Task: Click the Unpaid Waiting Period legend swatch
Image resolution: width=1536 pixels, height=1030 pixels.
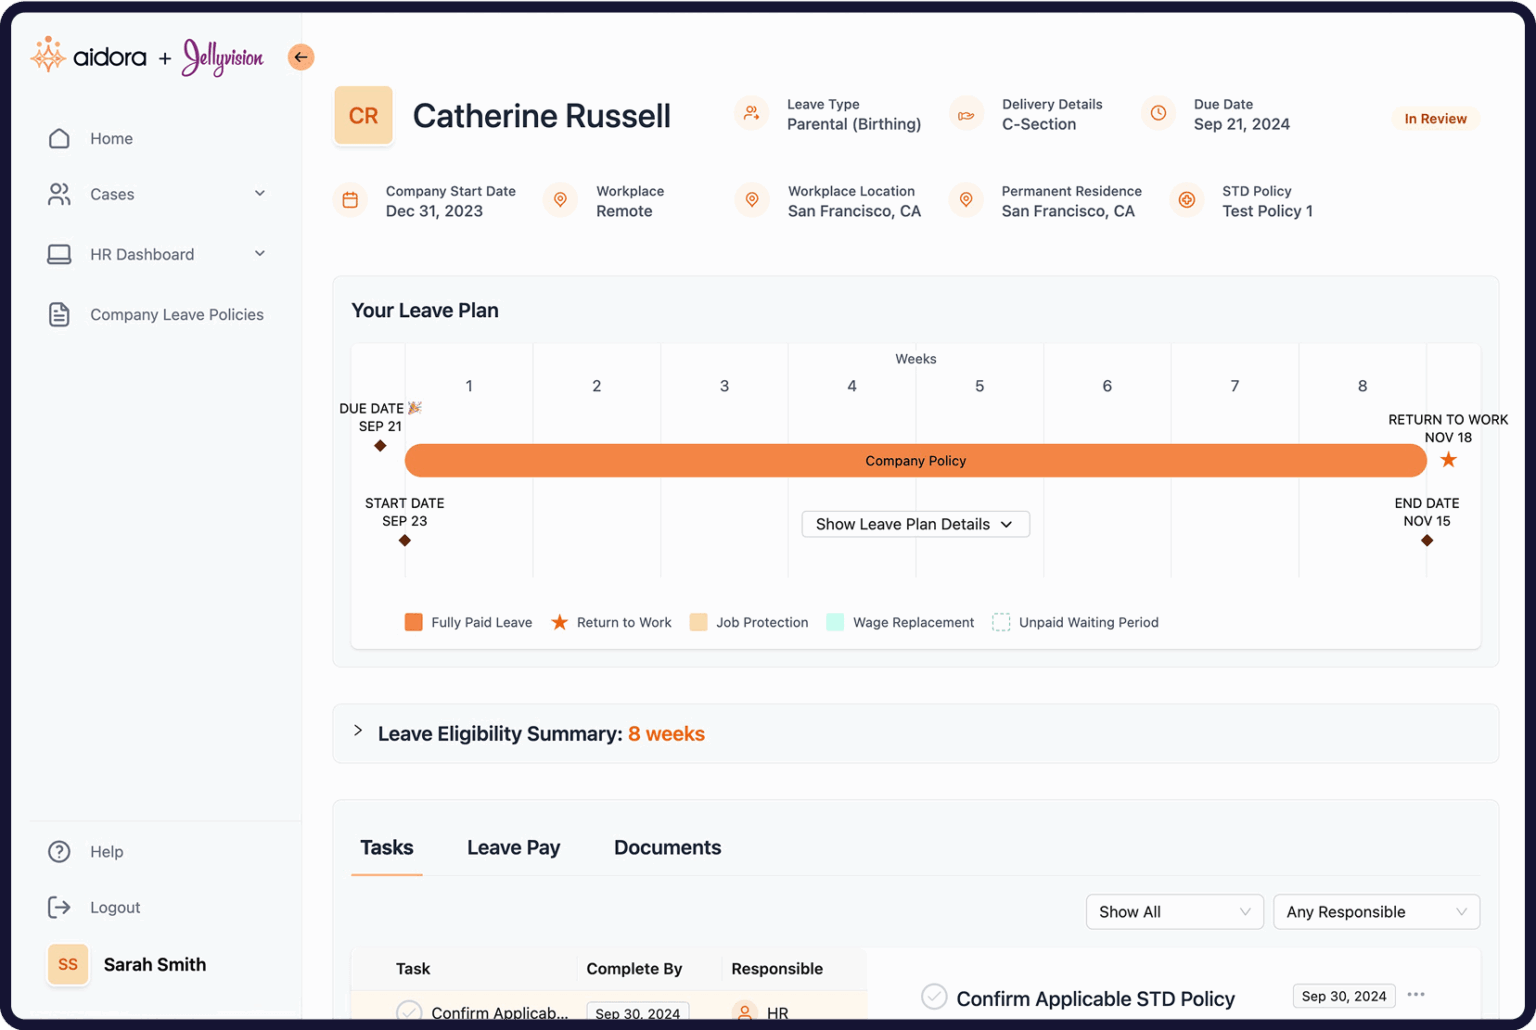Action: click(x=1000, y=622)
